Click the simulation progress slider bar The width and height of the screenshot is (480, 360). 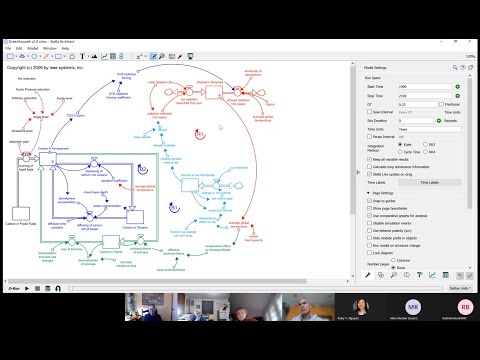(255, 288)
